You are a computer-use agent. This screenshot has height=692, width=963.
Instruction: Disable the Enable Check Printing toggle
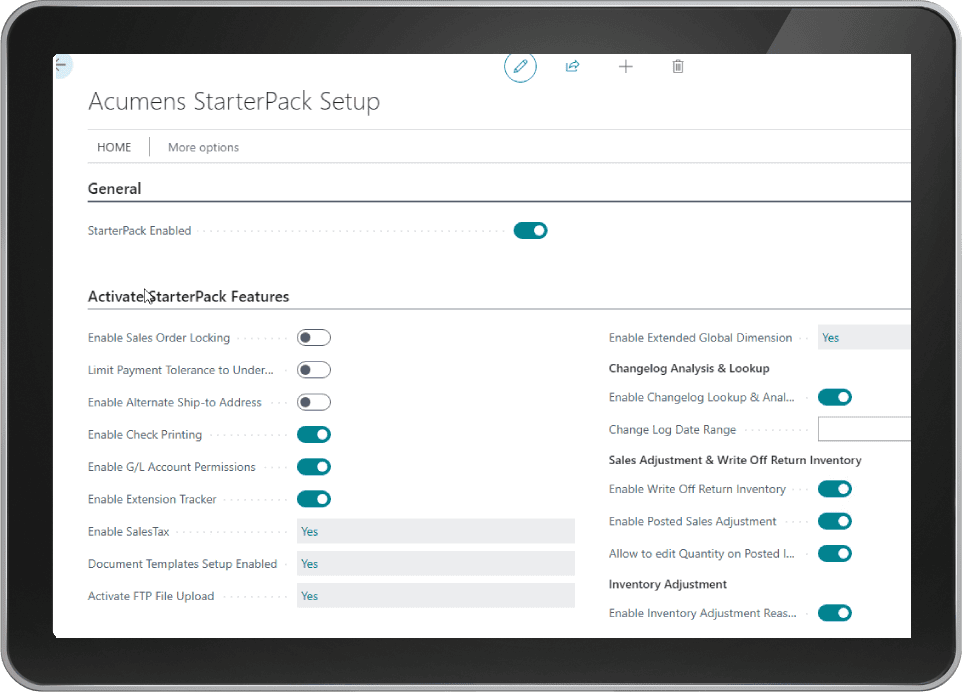click(314, 435)
